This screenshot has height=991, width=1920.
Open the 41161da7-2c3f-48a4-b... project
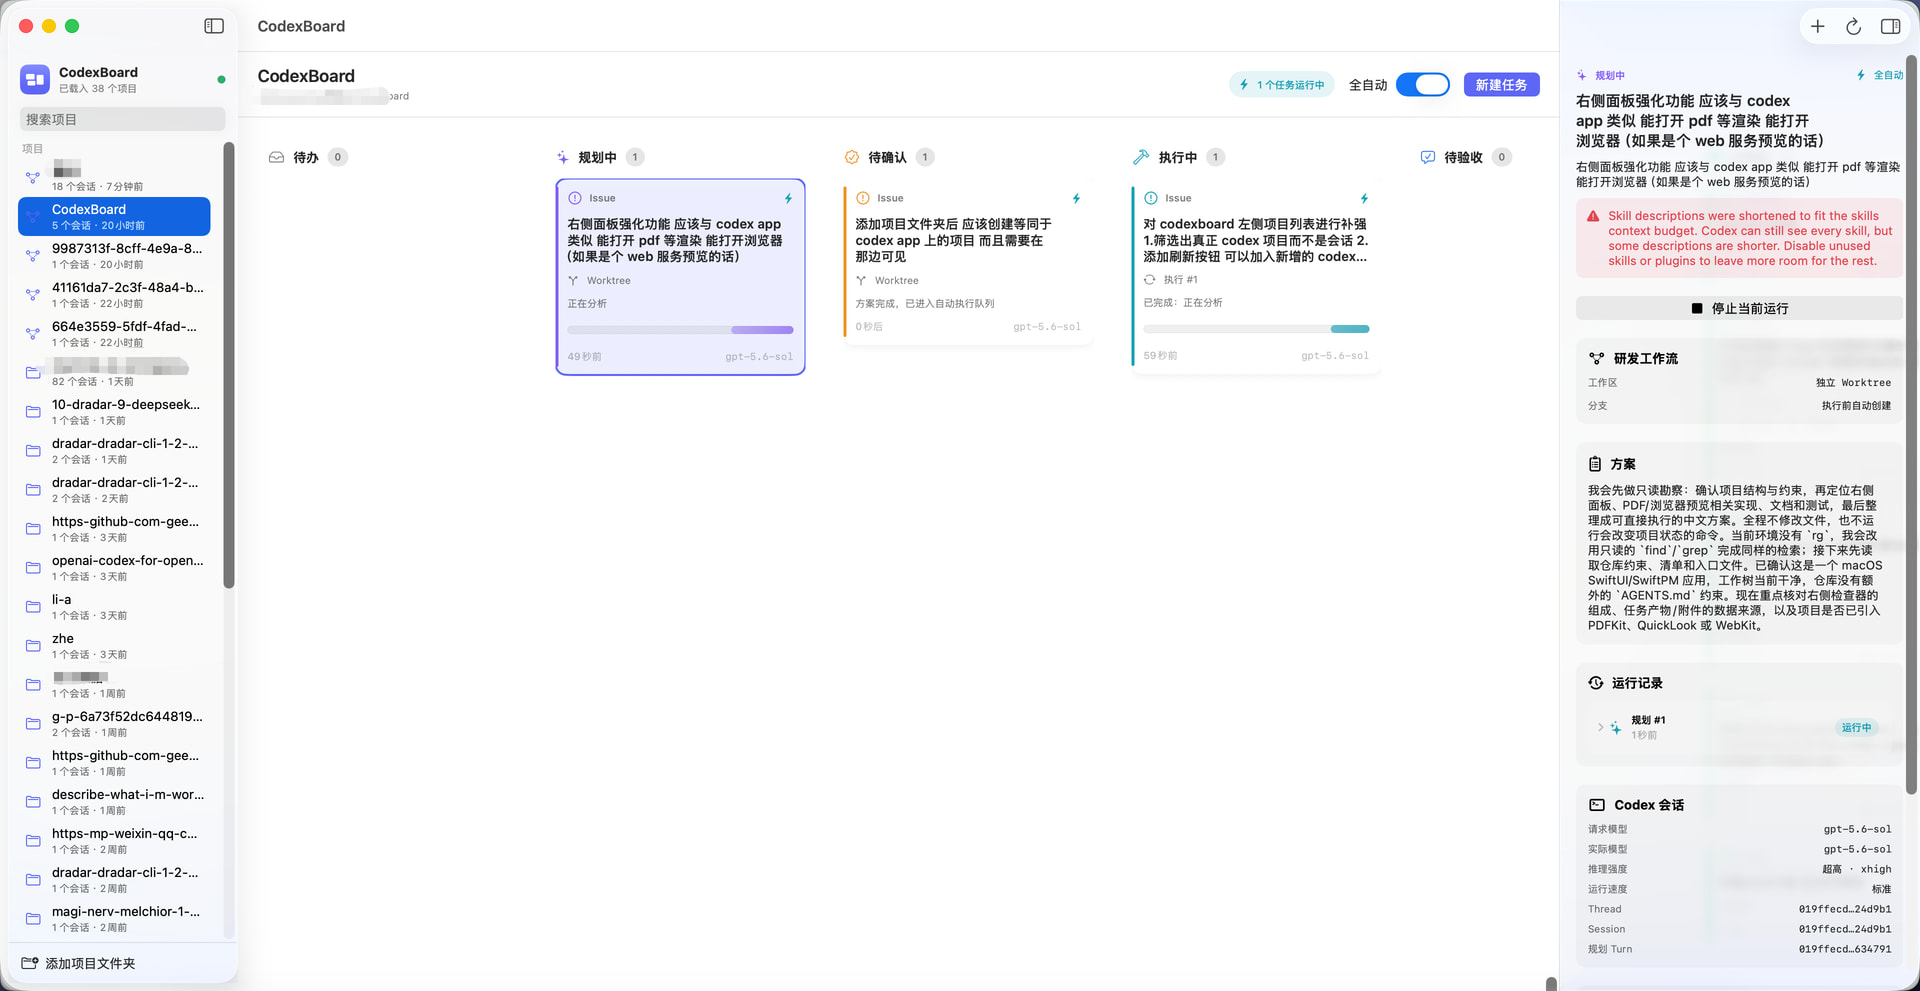114,295
